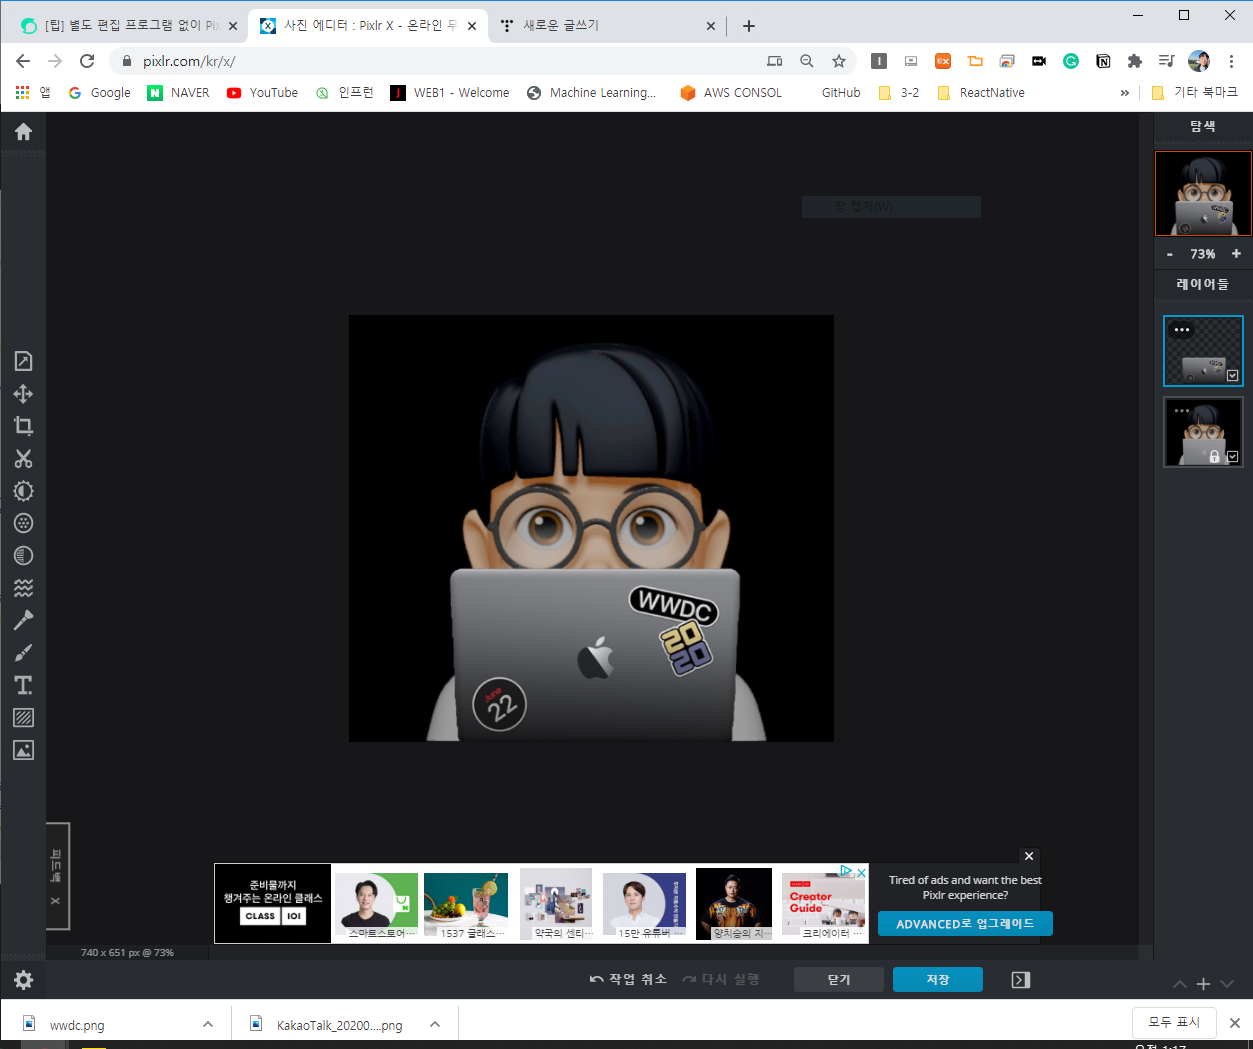This screenshot has height=1049, width=1253.
Task: Bookmark this page with star icon
Action: 838,61
